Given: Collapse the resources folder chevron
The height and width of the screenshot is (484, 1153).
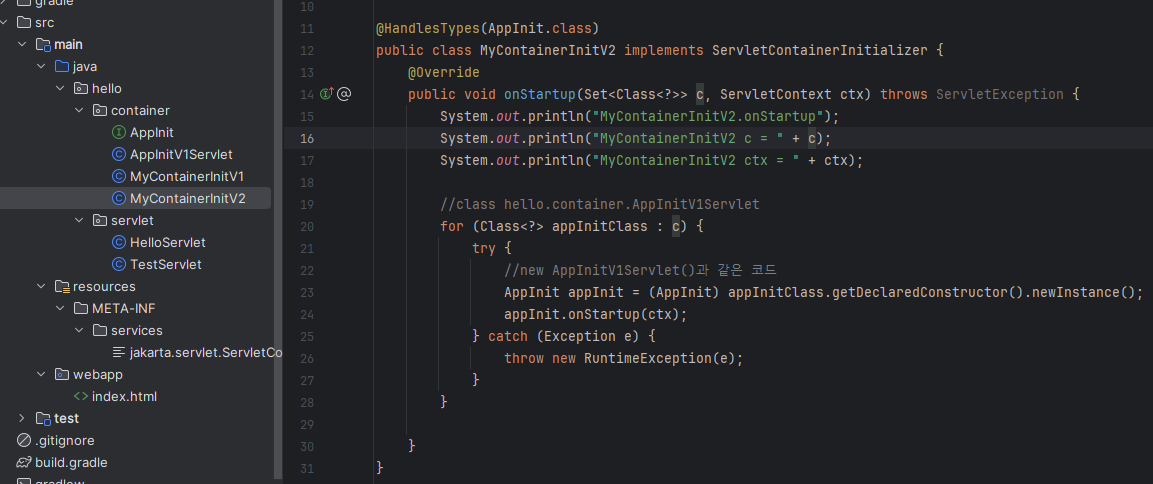Looking at the screenshot, I should coord(41,286).
